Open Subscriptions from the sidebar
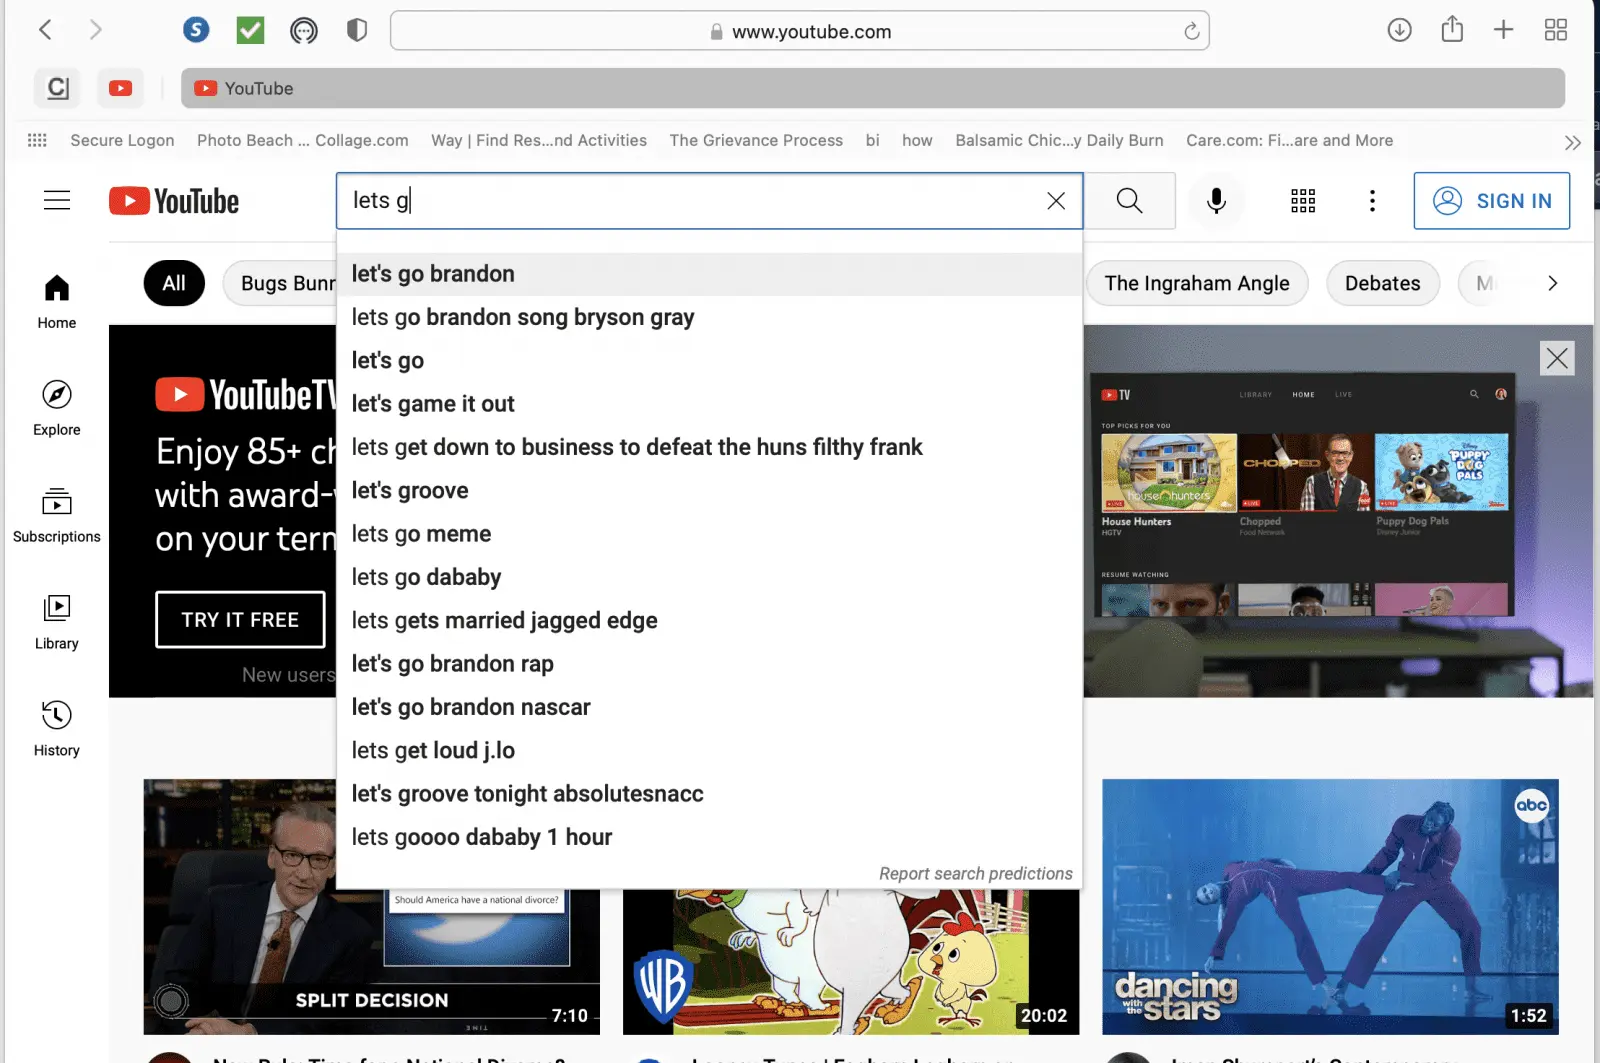Viewport: 1600px width, 1063px height. [x=56, y=513]
